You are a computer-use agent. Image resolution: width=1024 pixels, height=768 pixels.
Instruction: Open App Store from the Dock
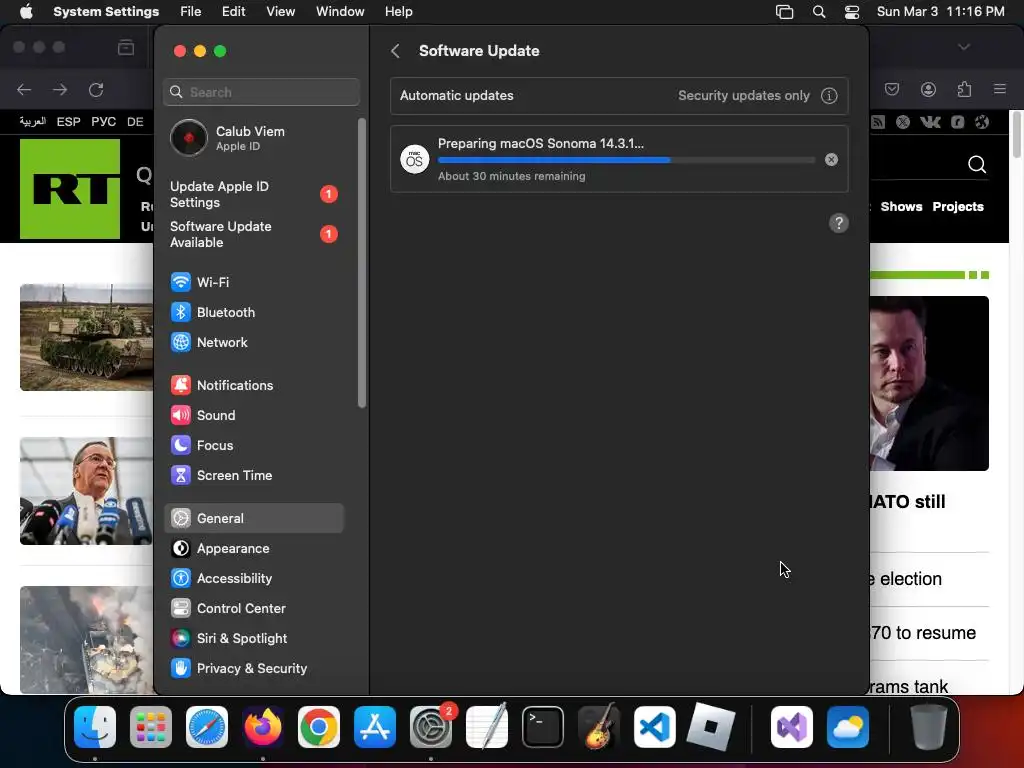pos(375,727)
